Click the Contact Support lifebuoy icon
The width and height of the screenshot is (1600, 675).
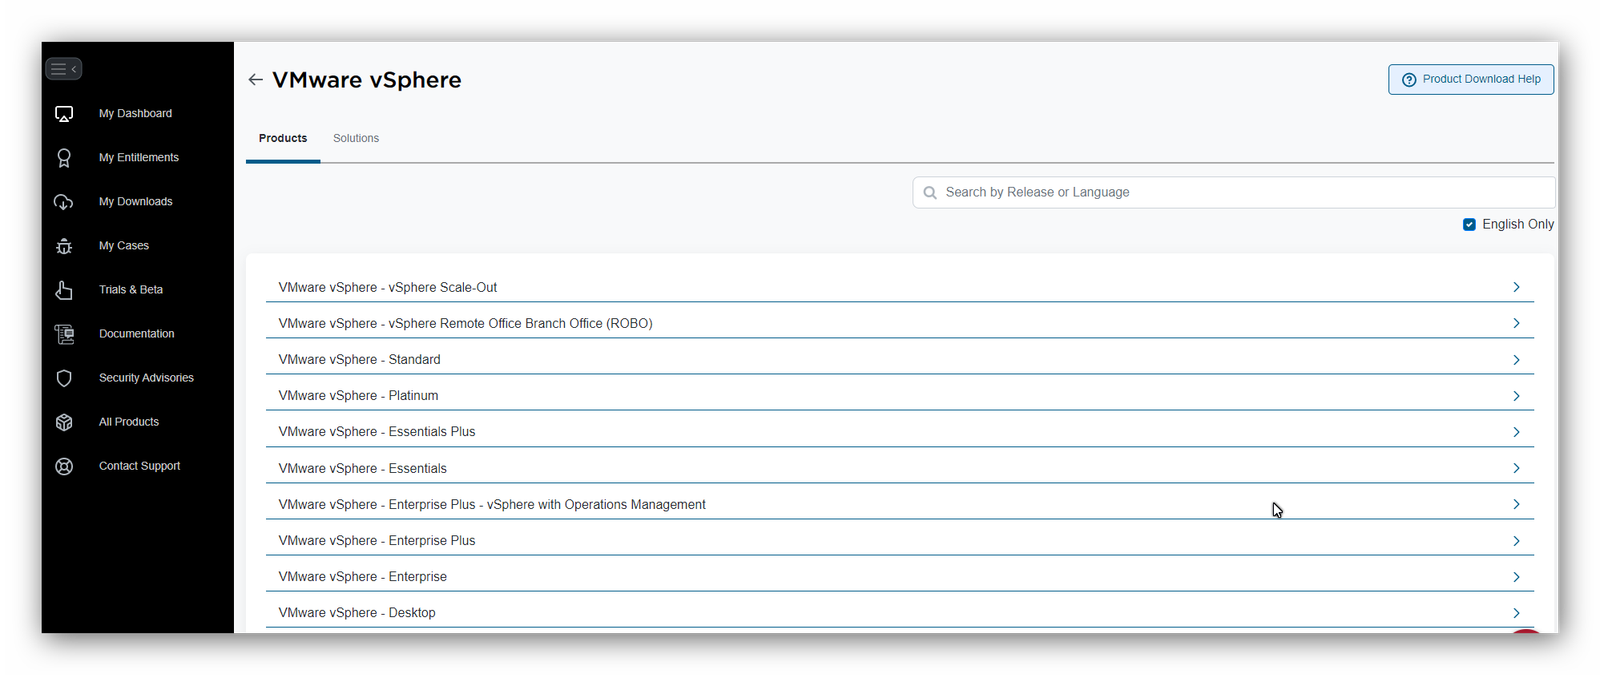tap(64, 466)
